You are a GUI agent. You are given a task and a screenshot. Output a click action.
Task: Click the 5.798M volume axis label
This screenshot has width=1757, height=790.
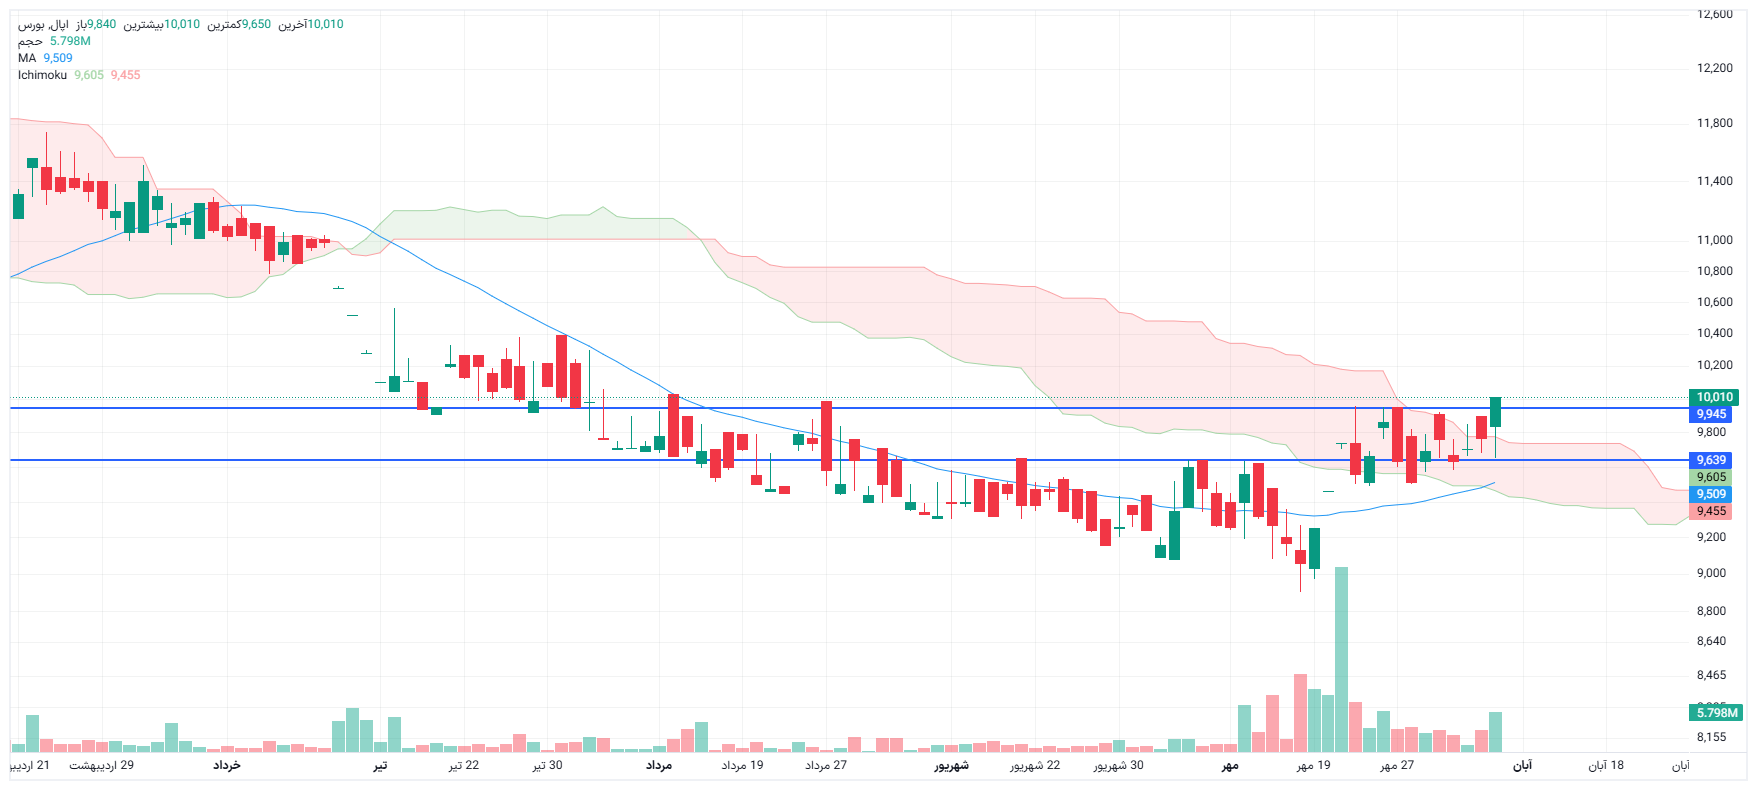[1717, 713]
